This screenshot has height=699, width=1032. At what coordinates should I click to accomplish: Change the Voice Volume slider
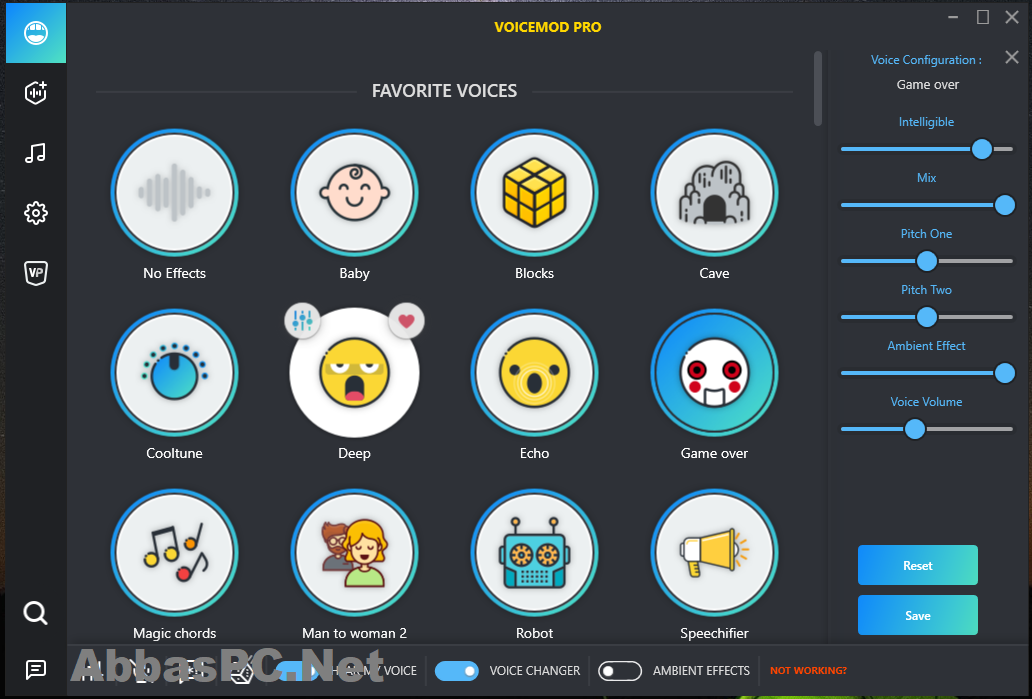click(927, 429)
